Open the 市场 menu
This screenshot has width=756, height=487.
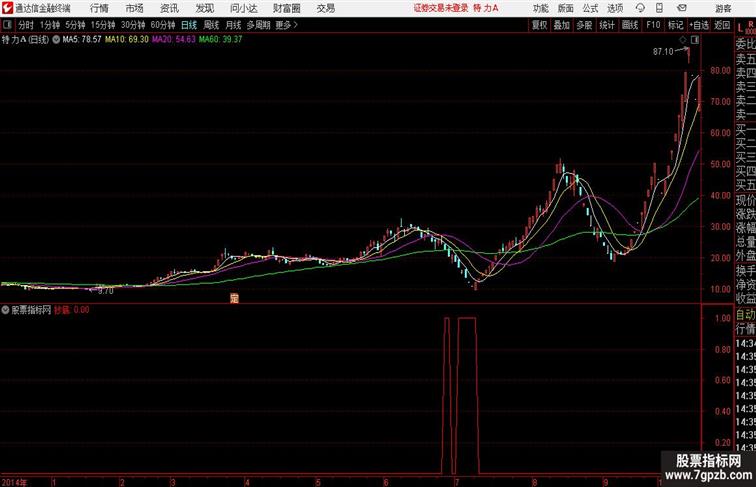pos(135,8)
